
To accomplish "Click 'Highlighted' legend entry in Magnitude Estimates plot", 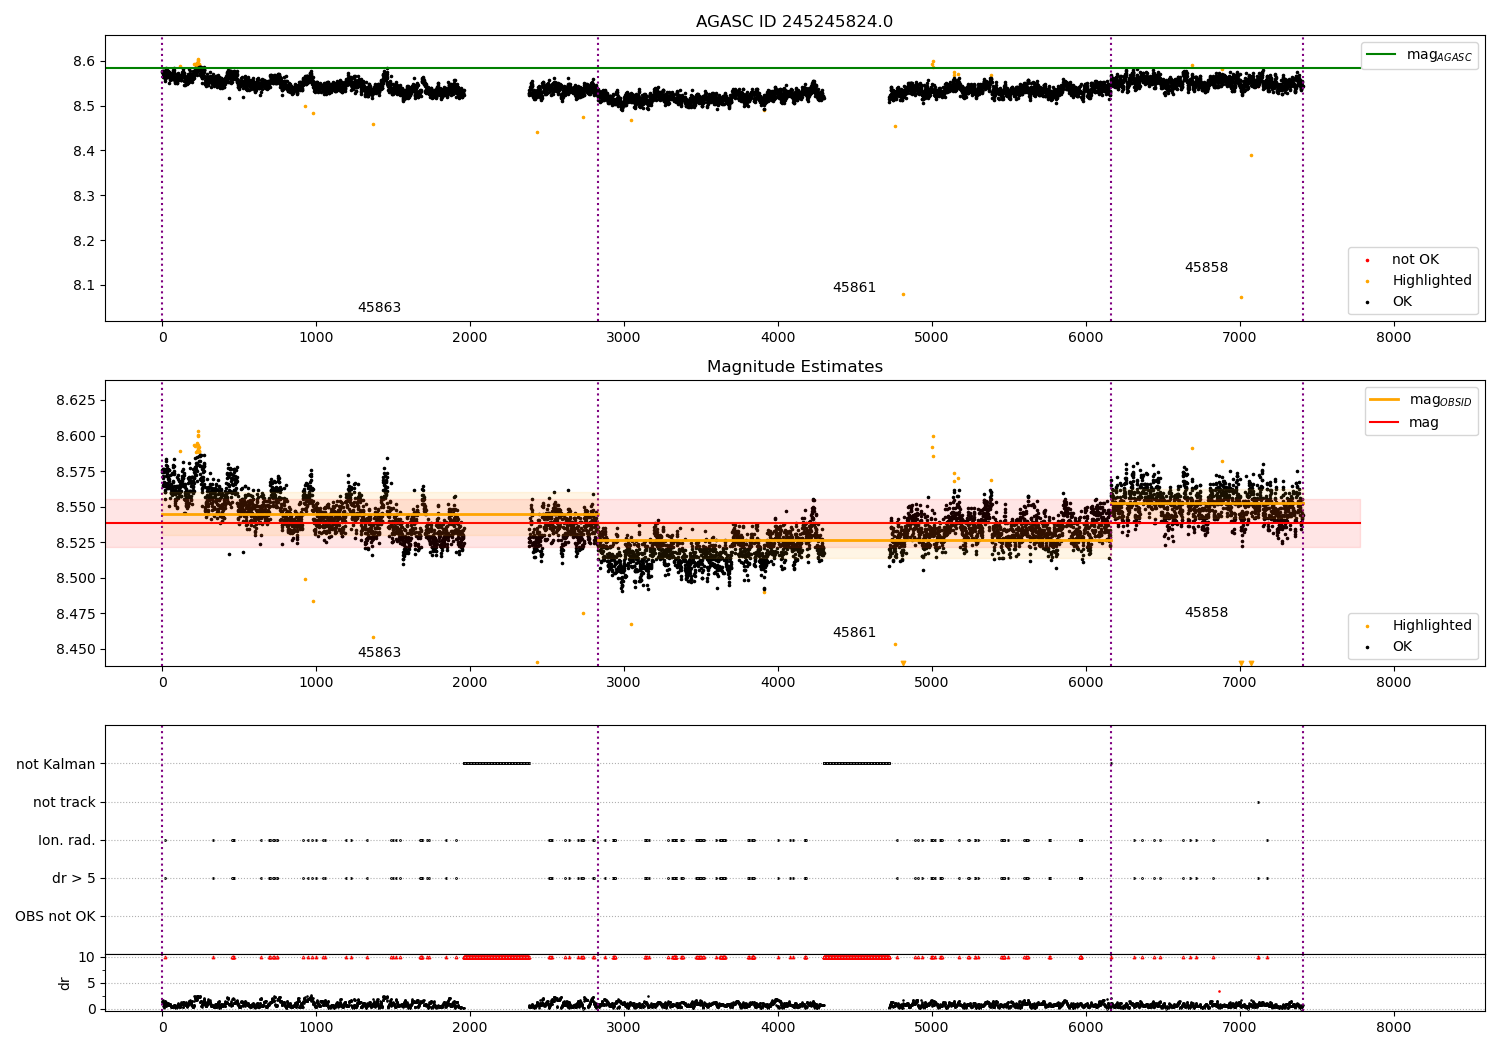I will click(x=1420, y=626).
